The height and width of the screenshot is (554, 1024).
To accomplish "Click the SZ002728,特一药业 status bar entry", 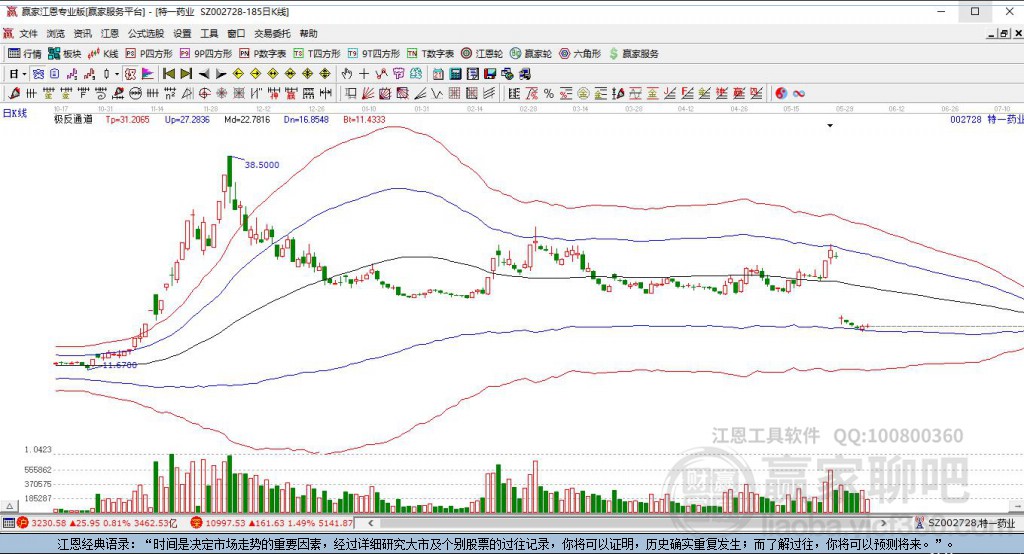I will tap(966, 523).
